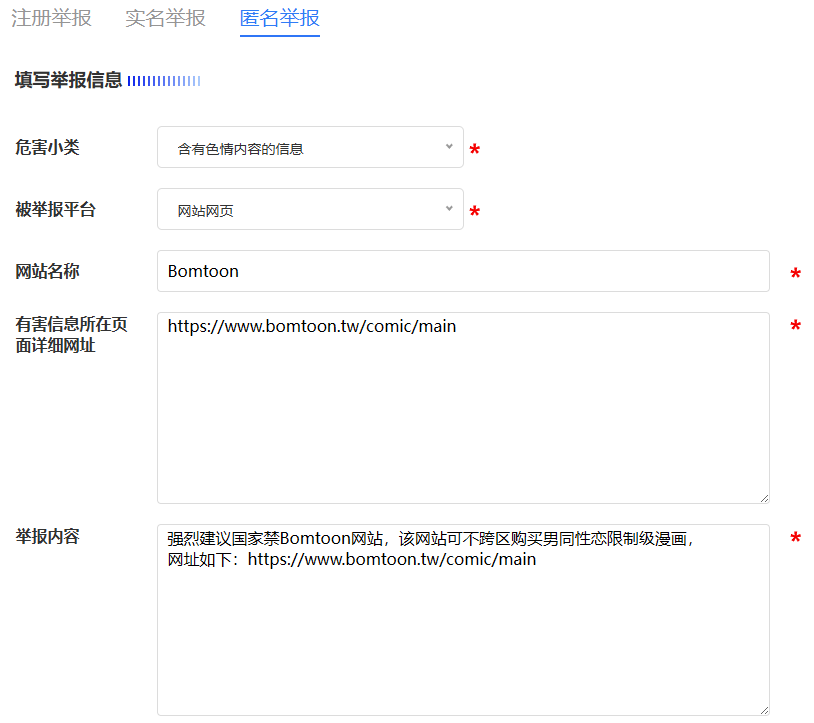Click the 有害信息所在页面详细网址 label
Image resolution: width=814 pixels, height=723 pixels.
(71, 335)
